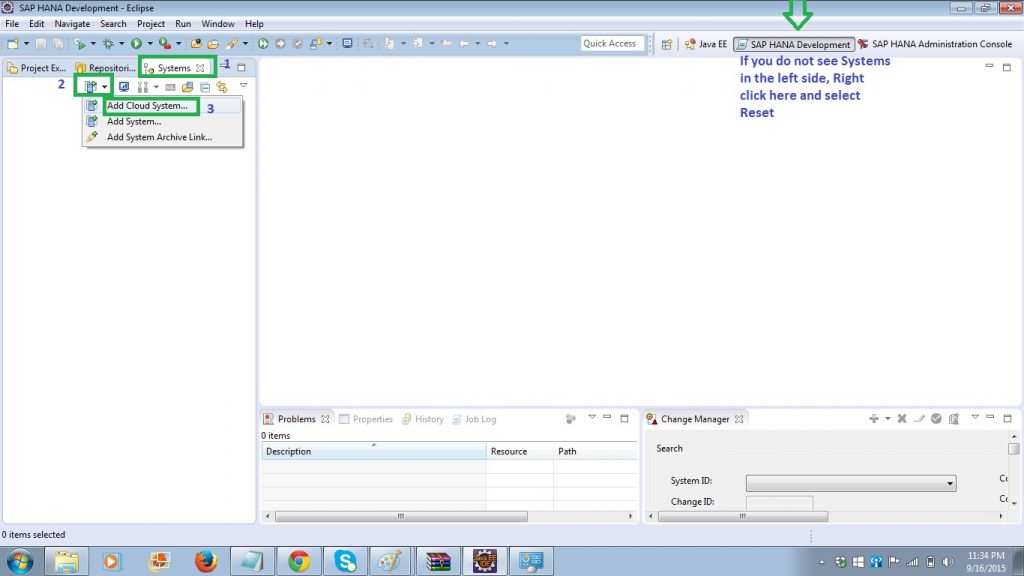Open the File menu
This screenshot has width=1024, height=576.
[12, 24]
